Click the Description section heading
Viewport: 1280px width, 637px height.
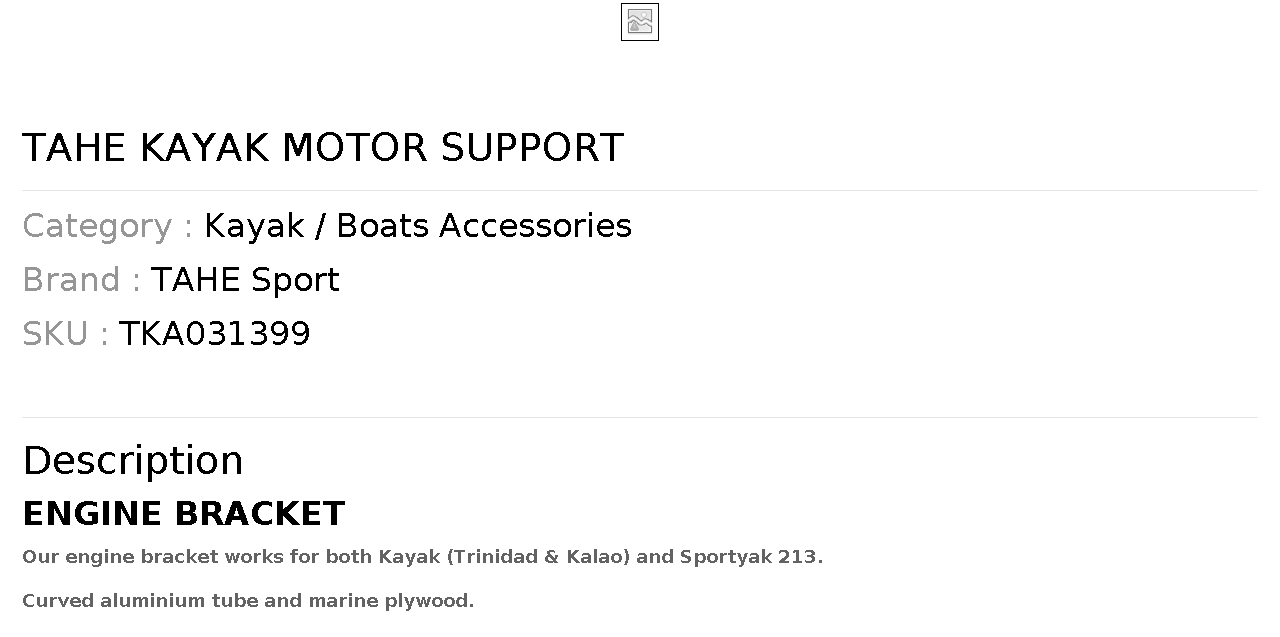pyautogui.click(x=133, y=461)
